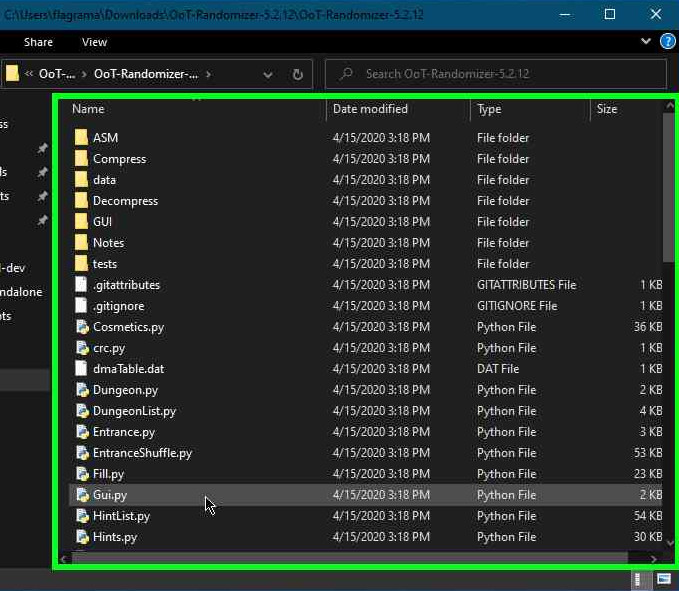Screen dimensions: 679x591
Task: Expand the ribbon with chevron arrow
Action: (x=645, y=42)
